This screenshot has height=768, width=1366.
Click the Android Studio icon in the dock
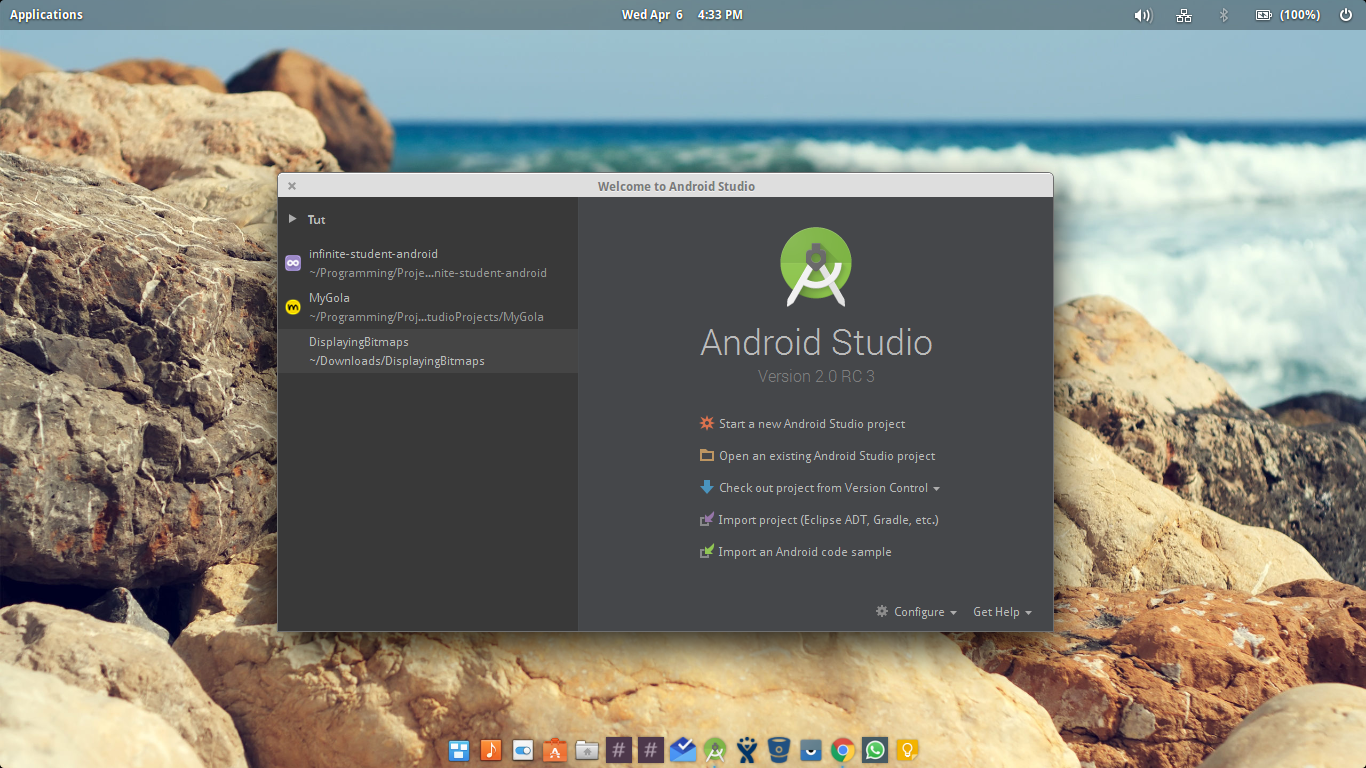715,750
